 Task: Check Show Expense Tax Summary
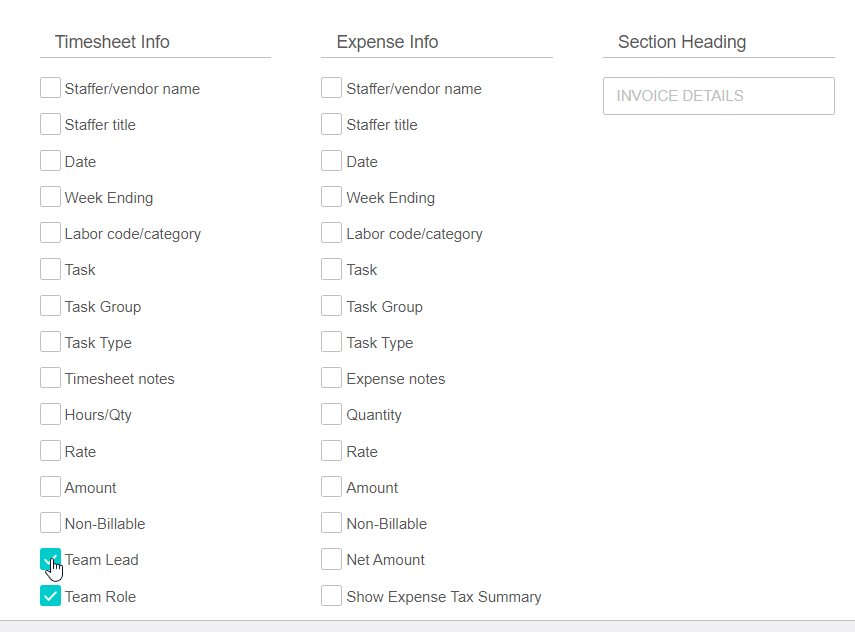(332, 596)
